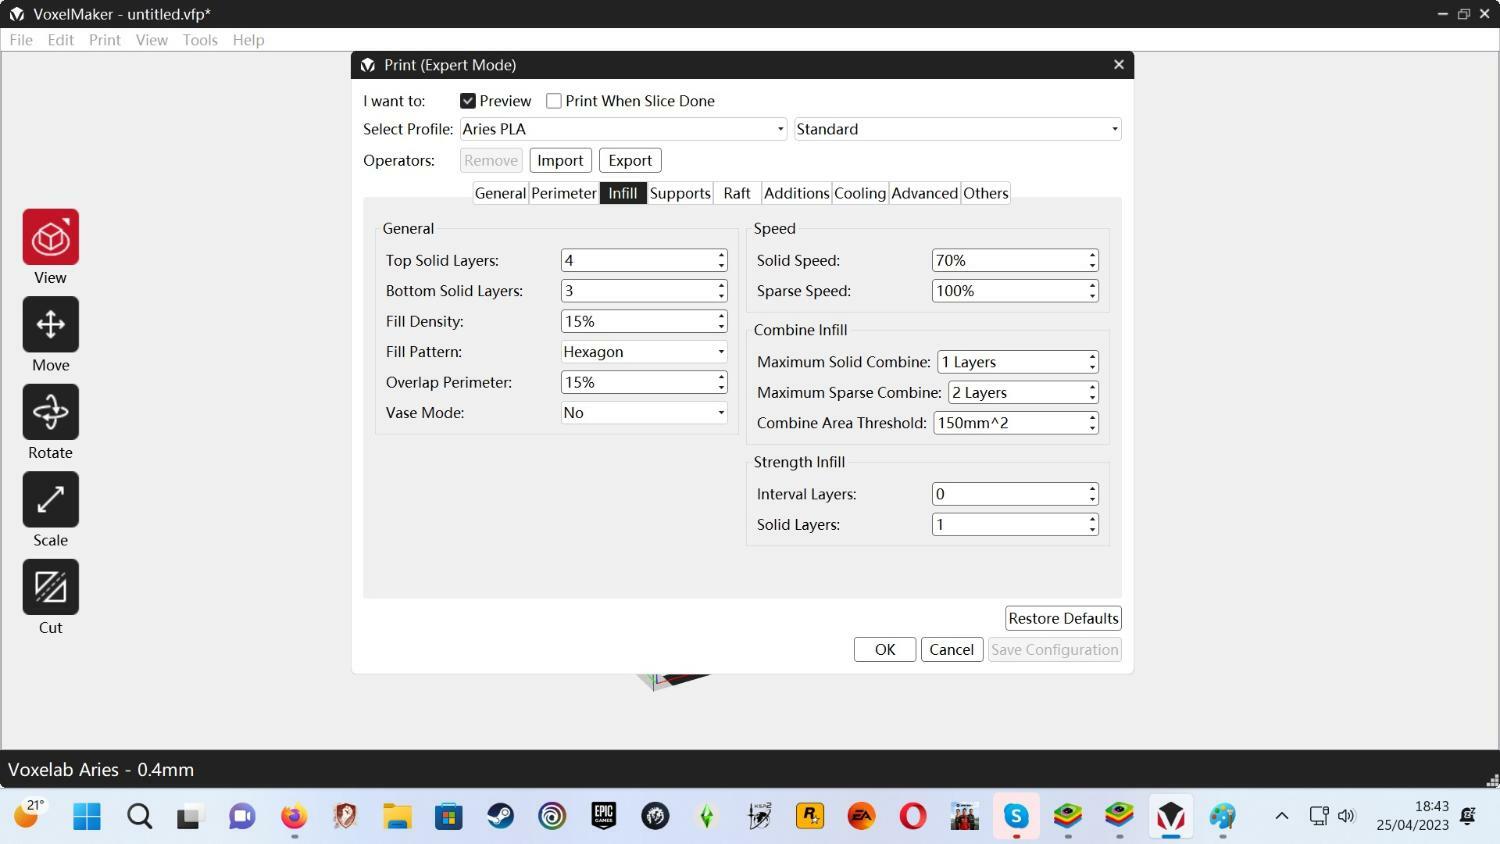Open taskbar Search icon

tap(139, 817)
